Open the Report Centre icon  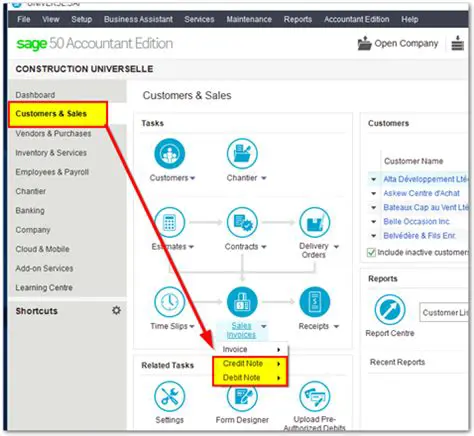390,310
